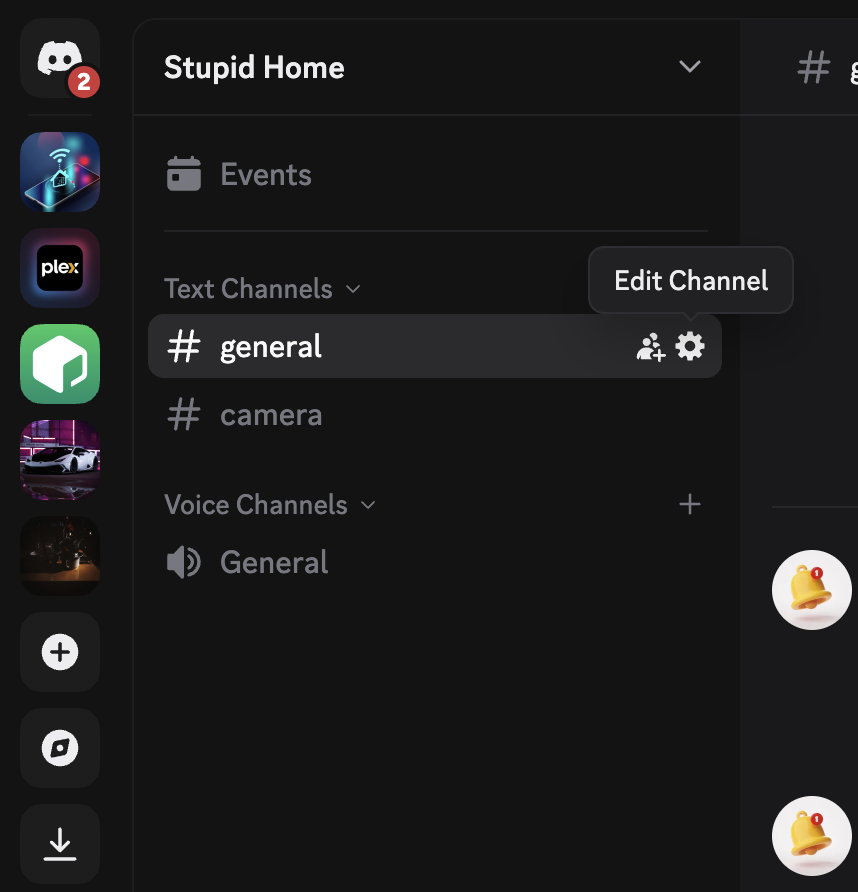858x892 pixels.
Task: Click the upper bell notification avatar
Action: click(x=811, y=590)
